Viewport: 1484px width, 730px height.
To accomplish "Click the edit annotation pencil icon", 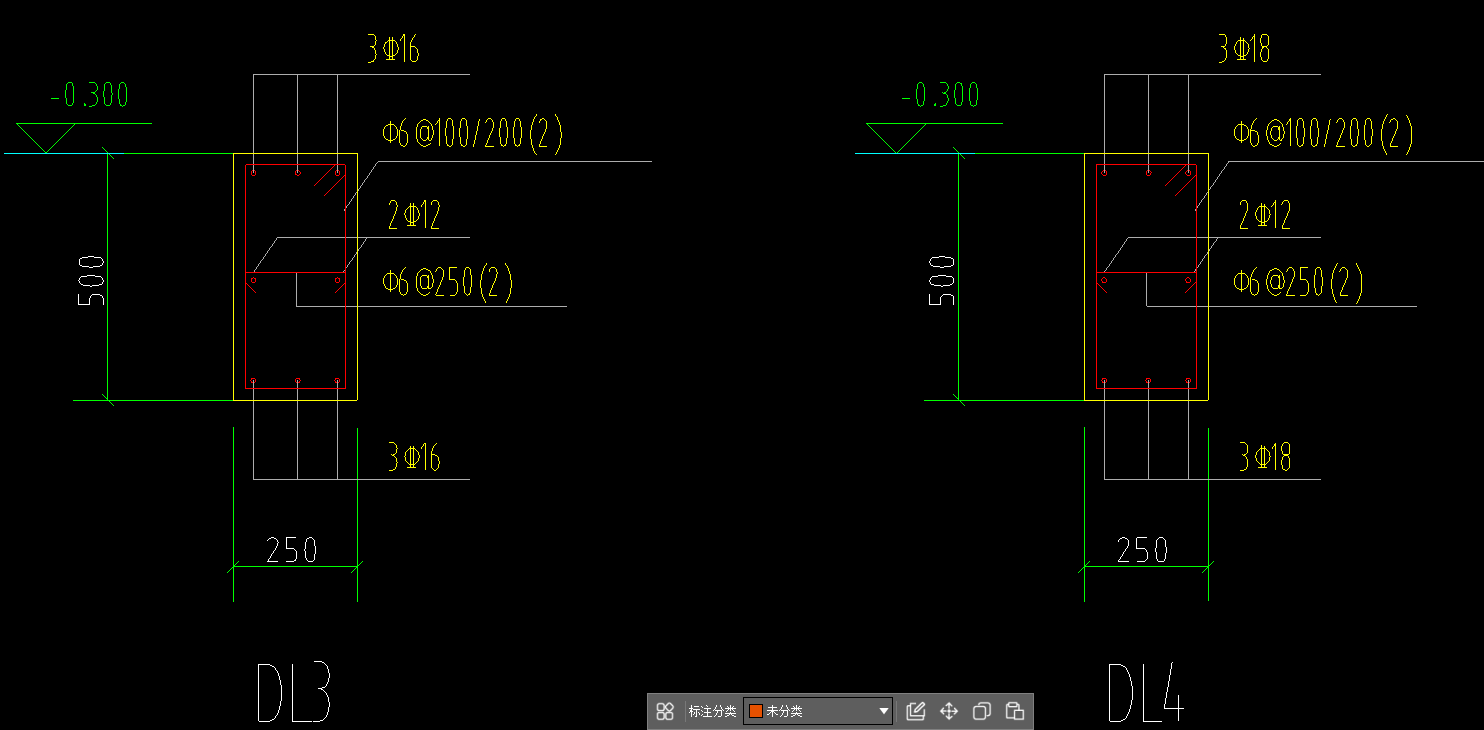I will (x=915, y=711).
